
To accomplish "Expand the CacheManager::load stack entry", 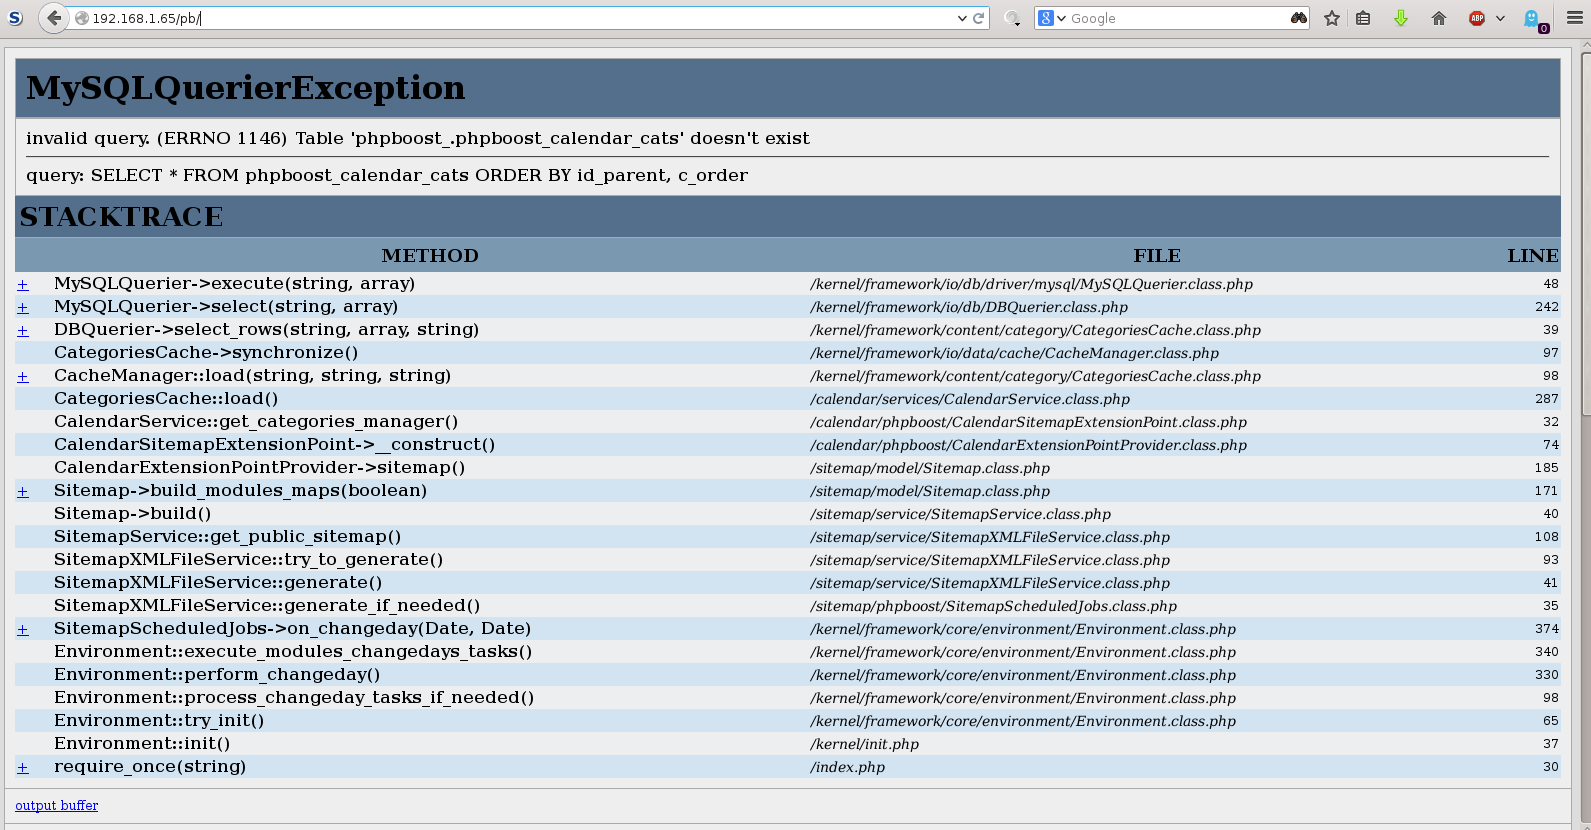I will (23, 377).
